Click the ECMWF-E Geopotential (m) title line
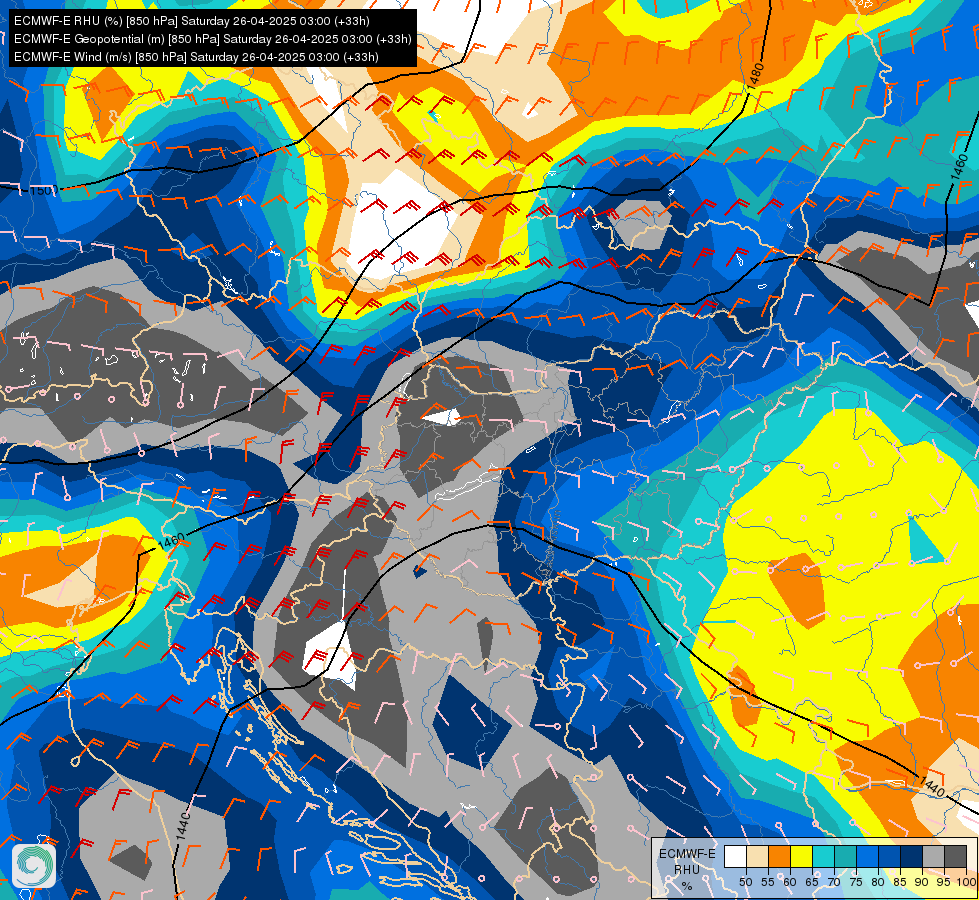The width and height of the screenshot is (979, 900). coord(213,39)
